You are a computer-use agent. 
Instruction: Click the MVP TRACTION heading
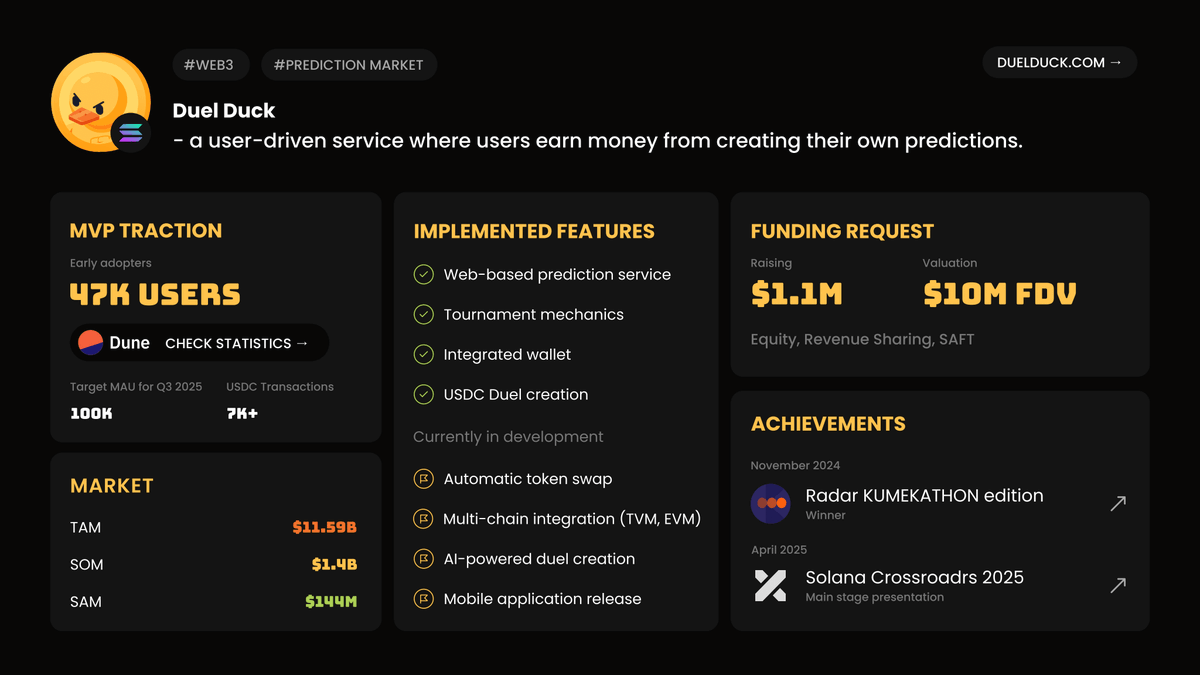[x=146, y=230]
